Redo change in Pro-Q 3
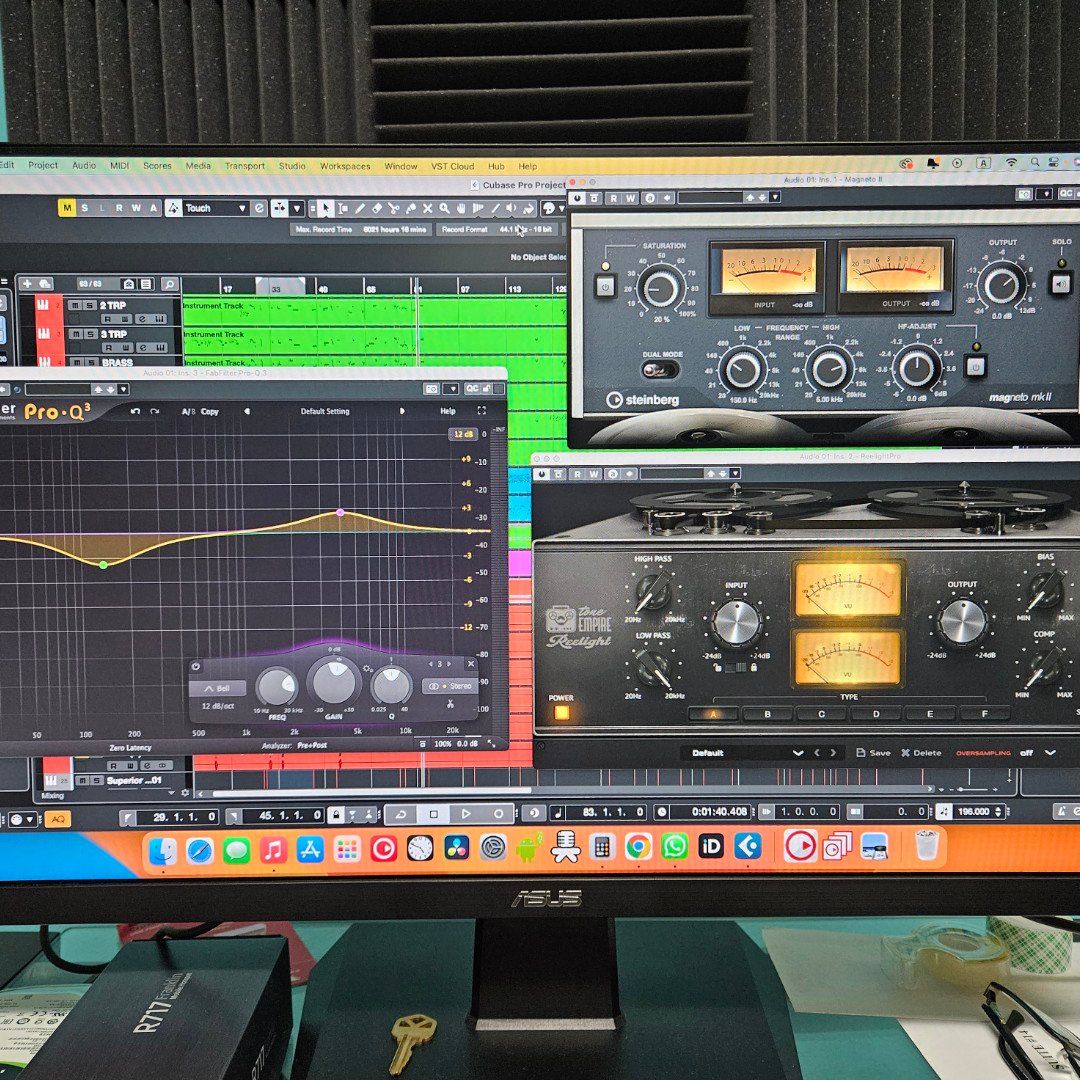Image resolution: width=1080 pixels, height=1080 pixels. click(x=155, y=411)
